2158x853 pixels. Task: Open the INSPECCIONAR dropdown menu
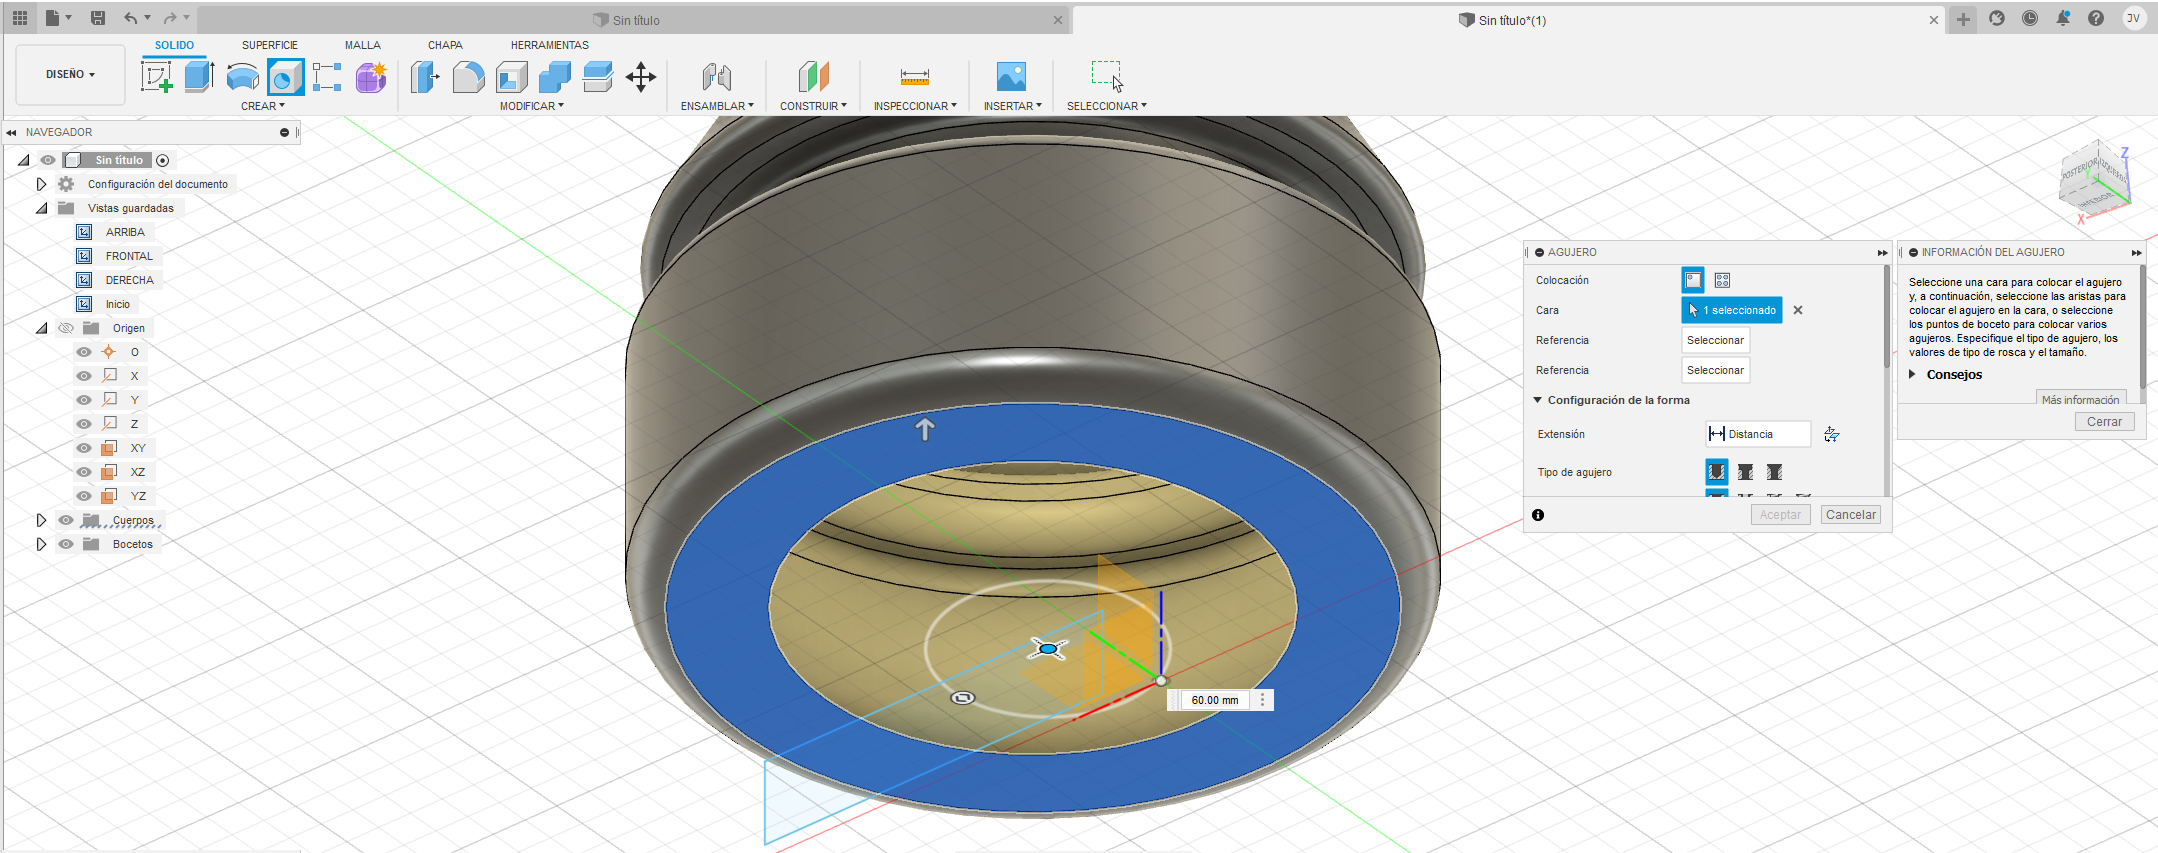point(915,106)
